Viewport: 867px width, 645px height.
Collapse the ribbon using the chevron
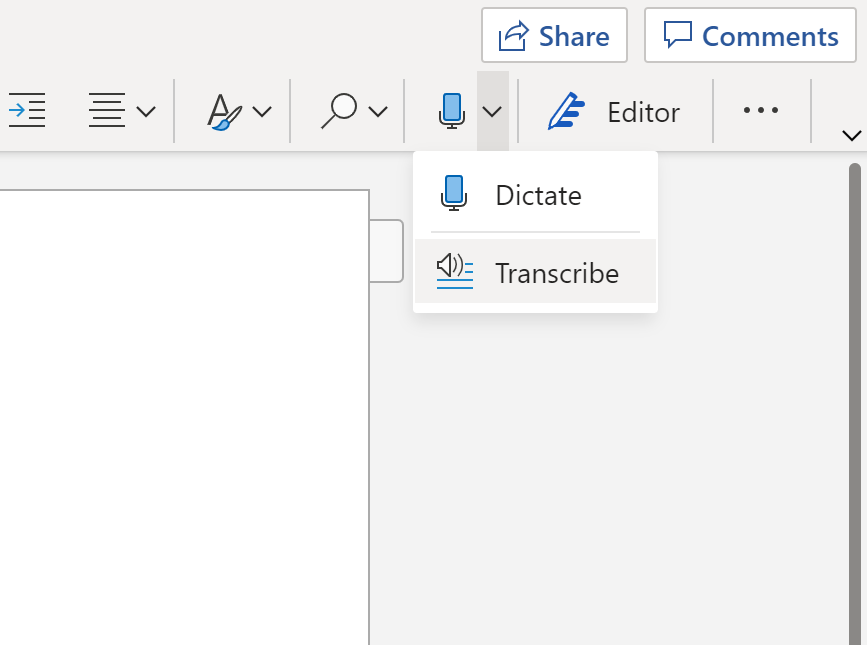pyautogui.click(x=851, y=135)
